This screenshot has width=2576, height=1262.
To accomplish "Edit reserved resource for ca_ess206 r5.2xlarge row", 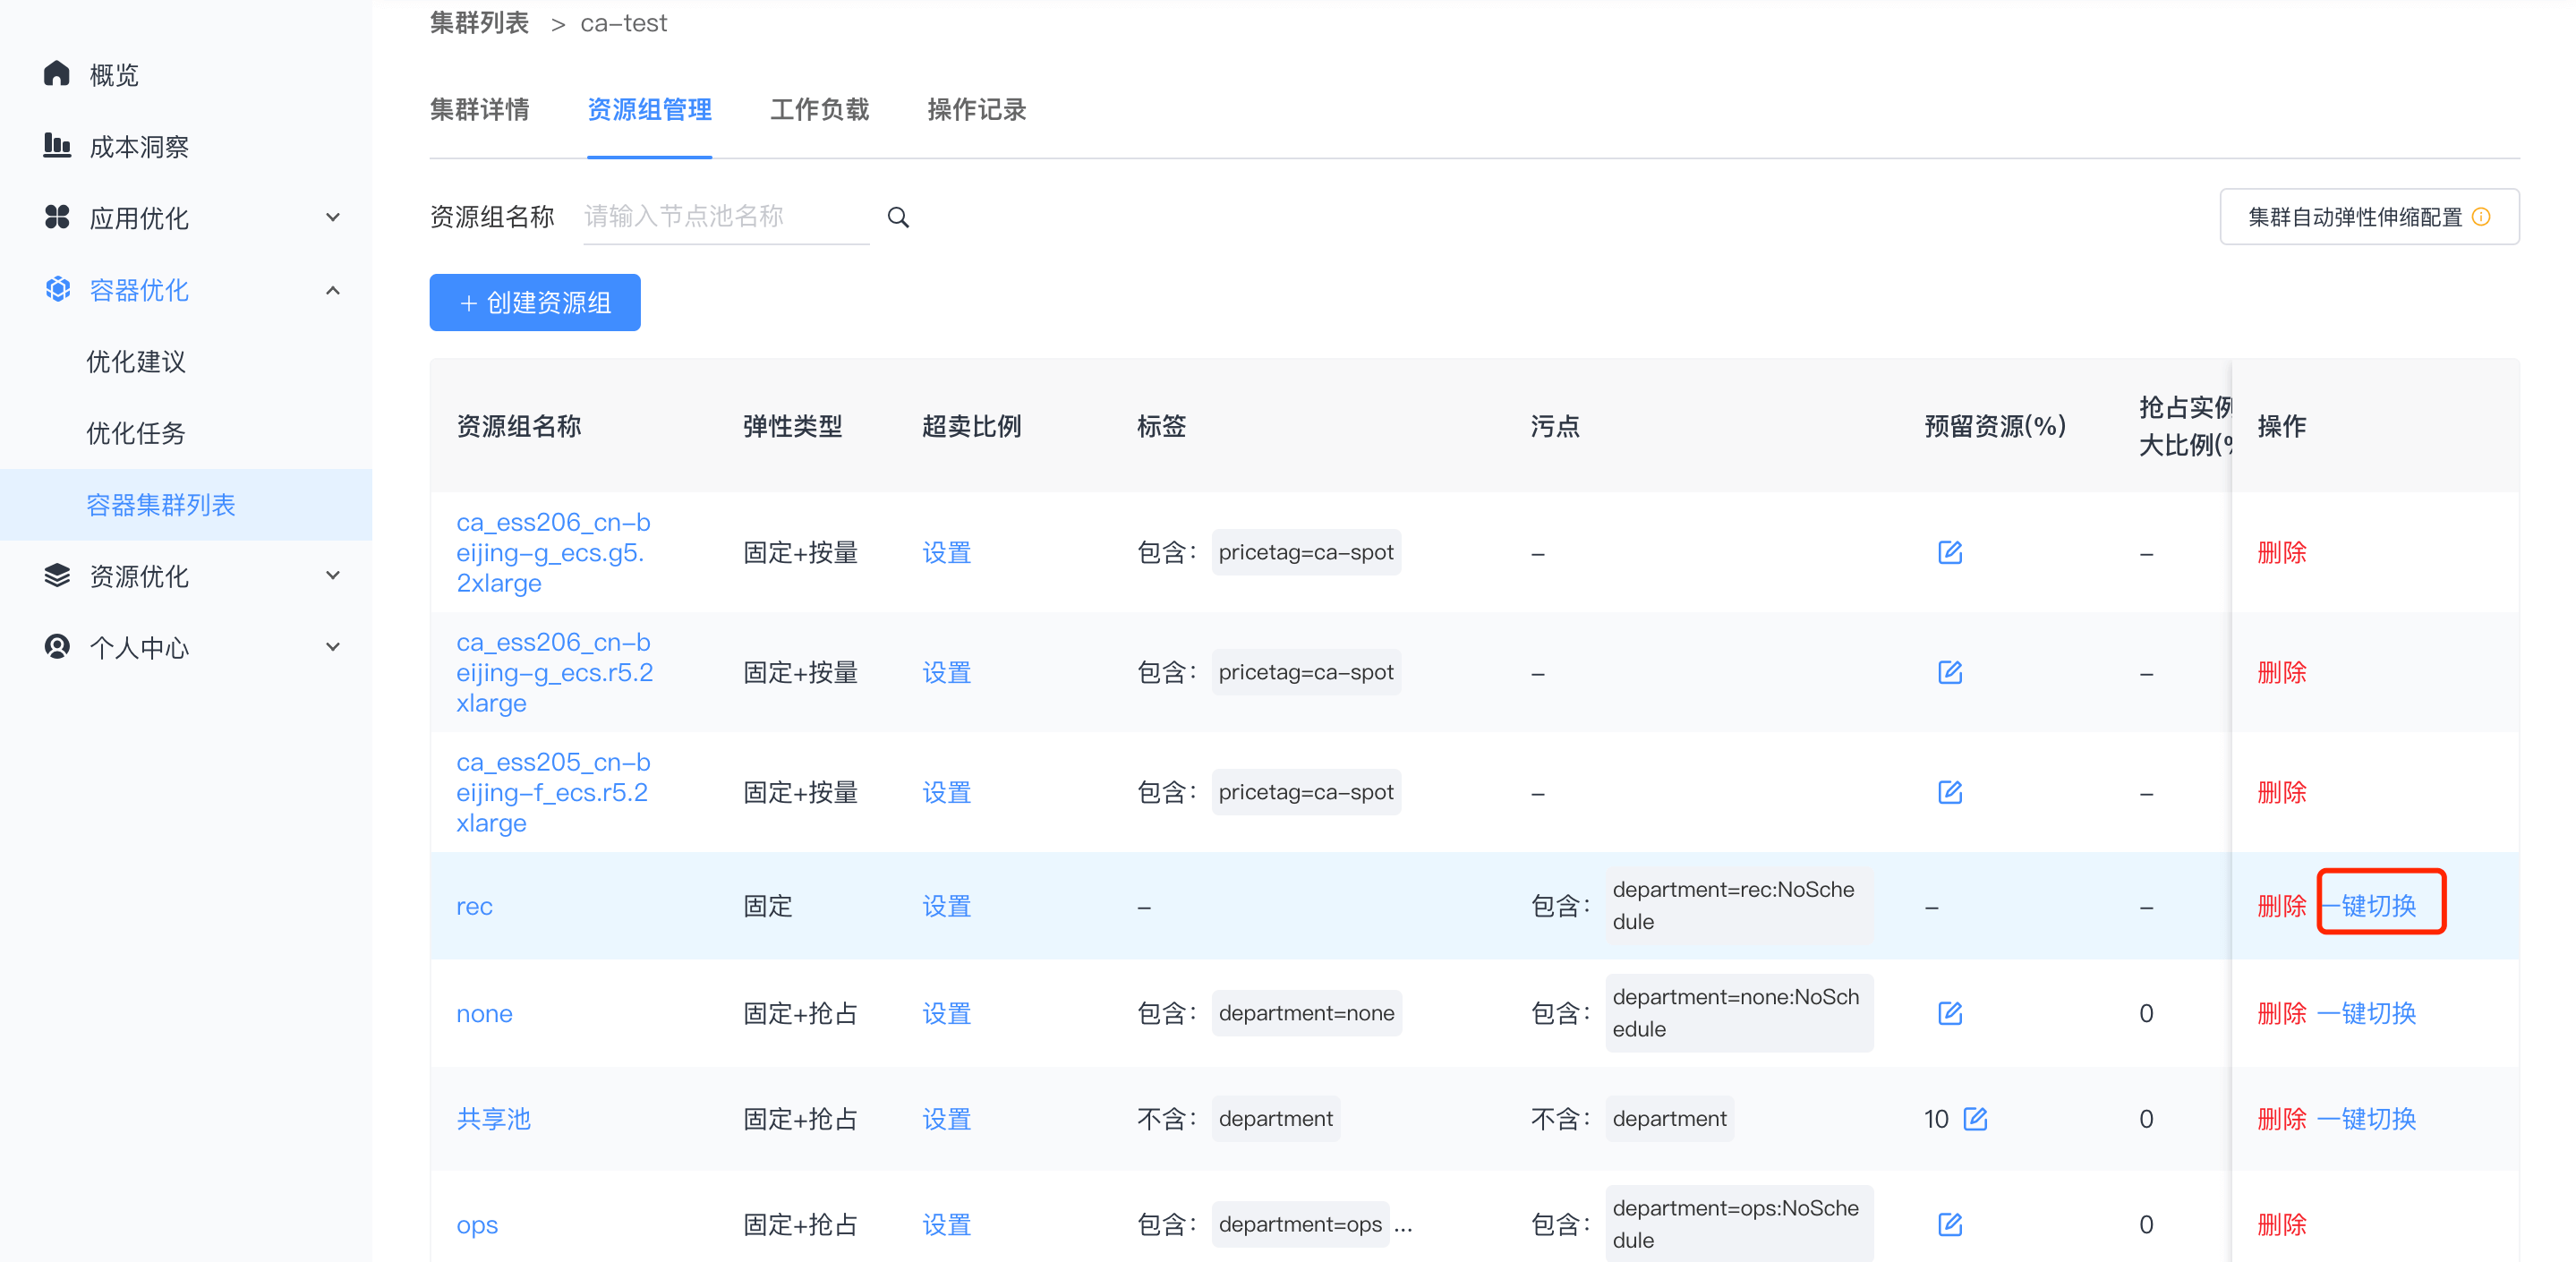I will coord(1950,672).
